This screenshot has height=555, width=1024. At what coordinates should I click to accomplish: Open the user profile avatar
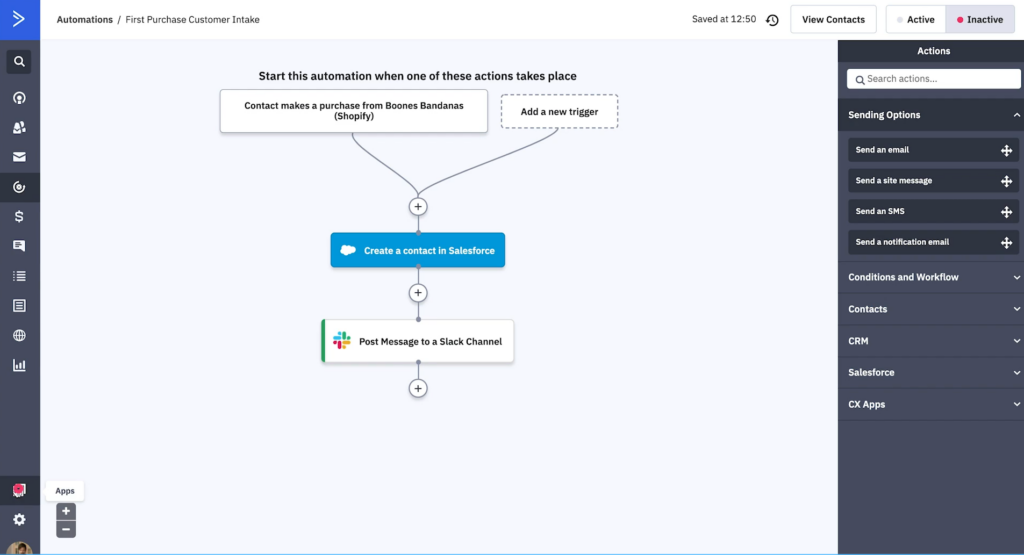point(19,548)
